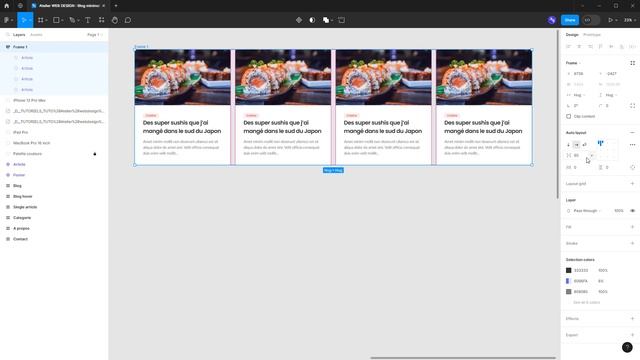This screenshot has width=640, height=360.
Task: Open the horizontal Hug sizing dropdown
Action: pos(580,95)
